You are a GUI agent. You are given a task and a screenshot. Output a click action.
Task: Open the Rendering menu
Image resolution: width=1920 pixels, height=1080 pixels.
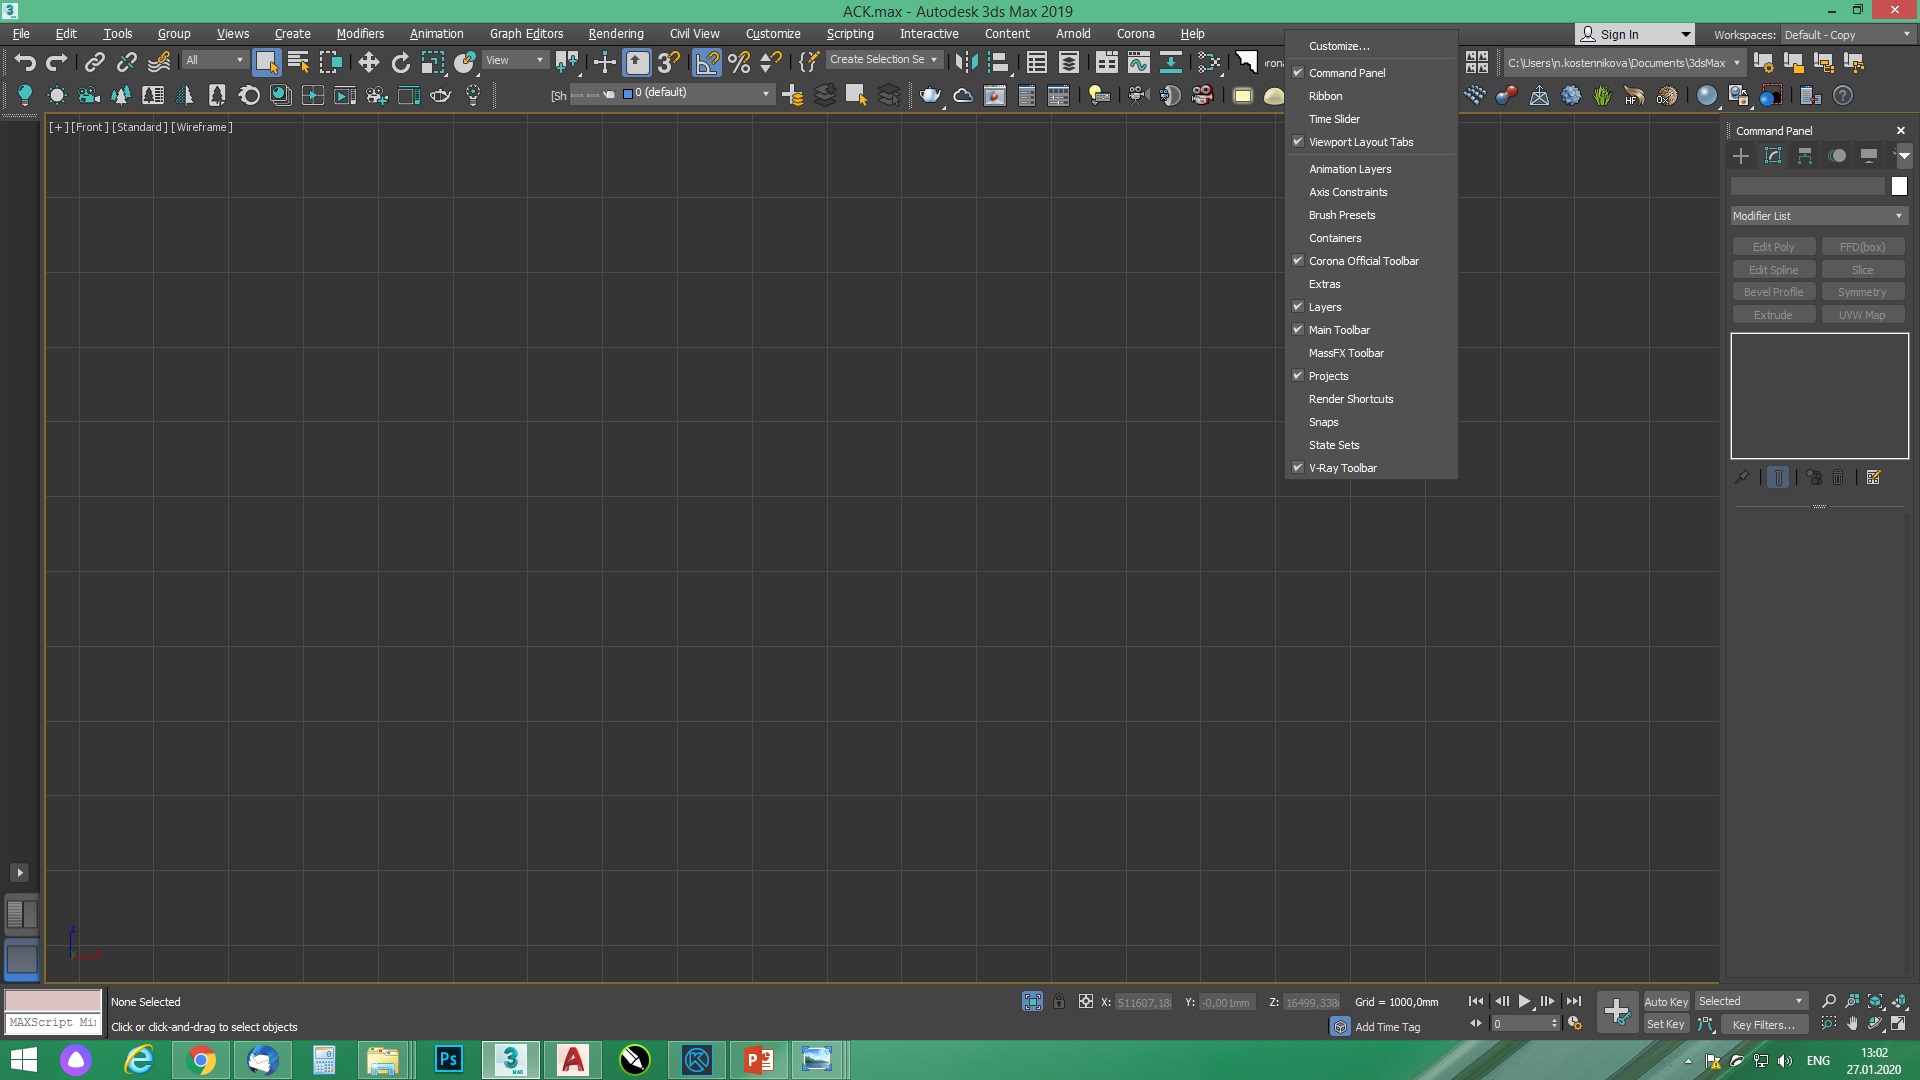[615, 34]
